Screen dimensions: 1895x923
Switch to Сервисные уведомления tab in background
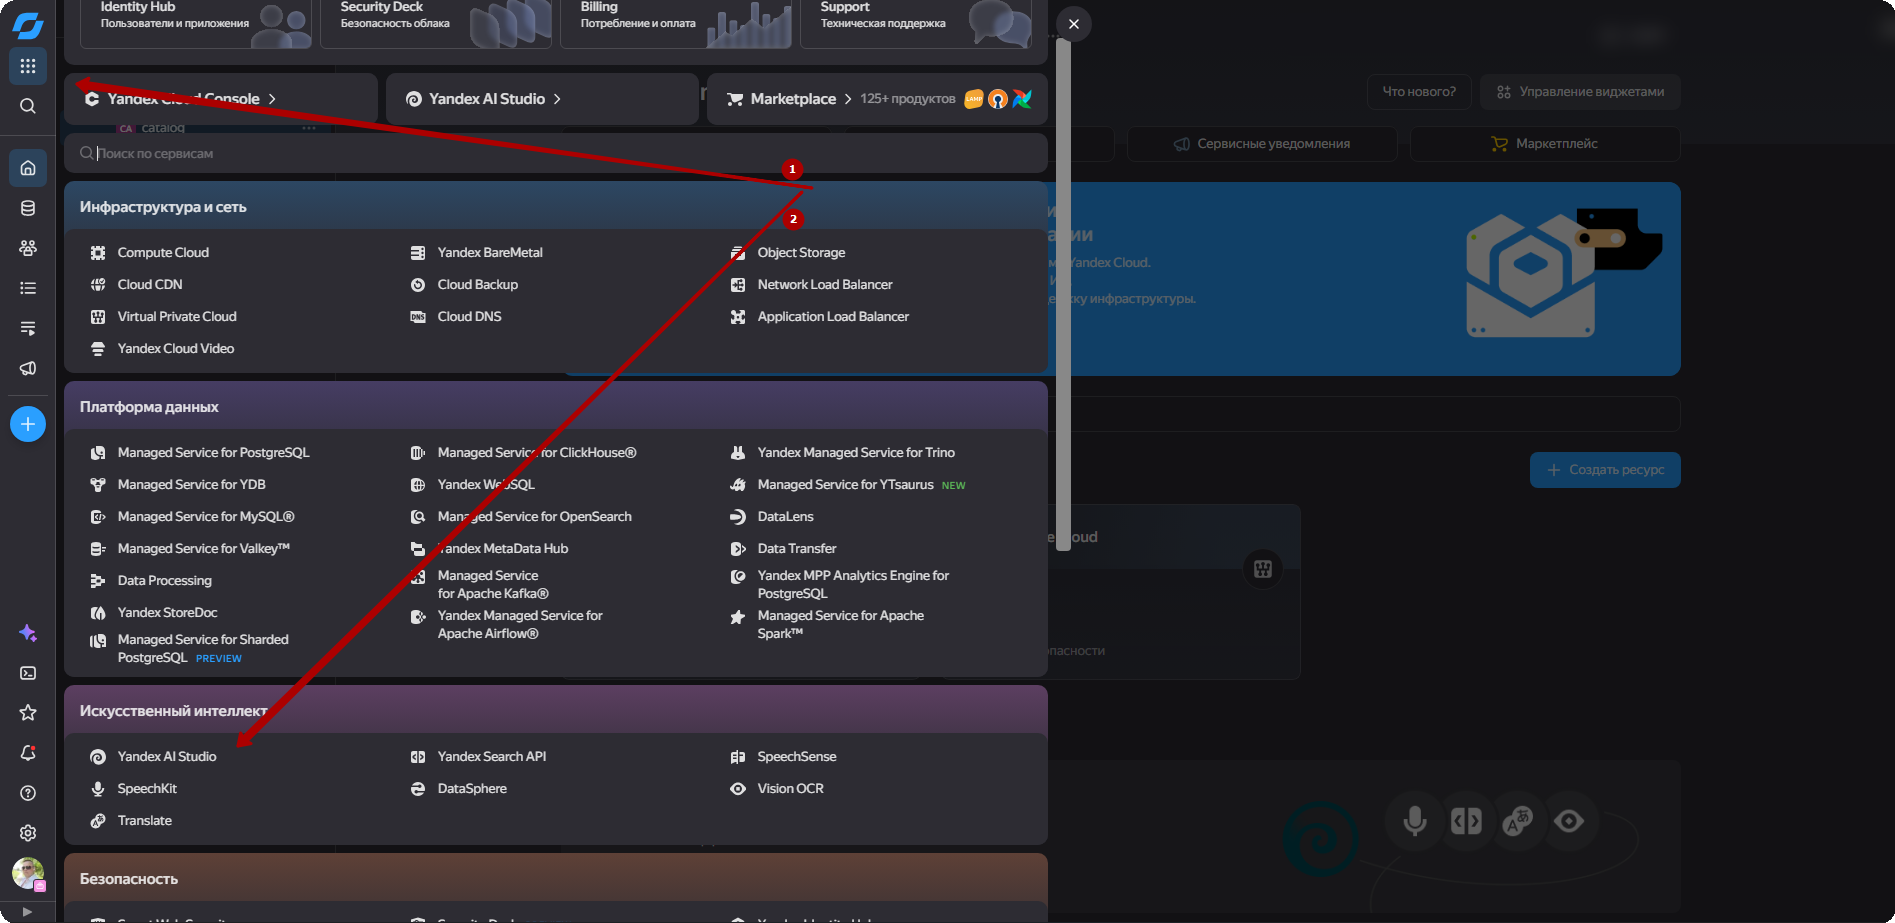pyautogui.click(x=1262, y=144)
